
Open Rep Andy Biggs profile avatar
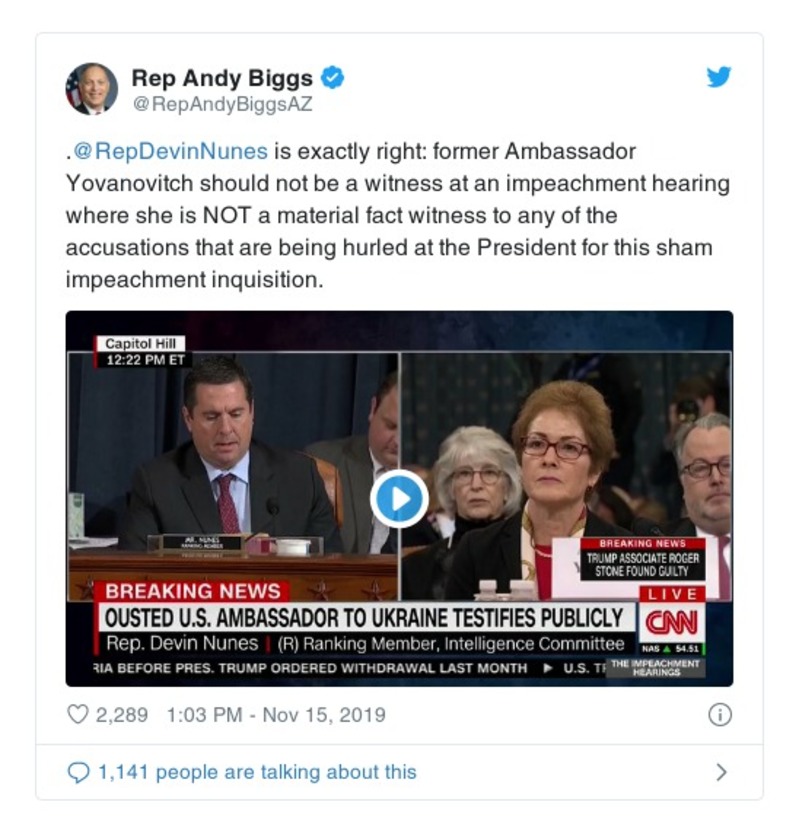92,89
